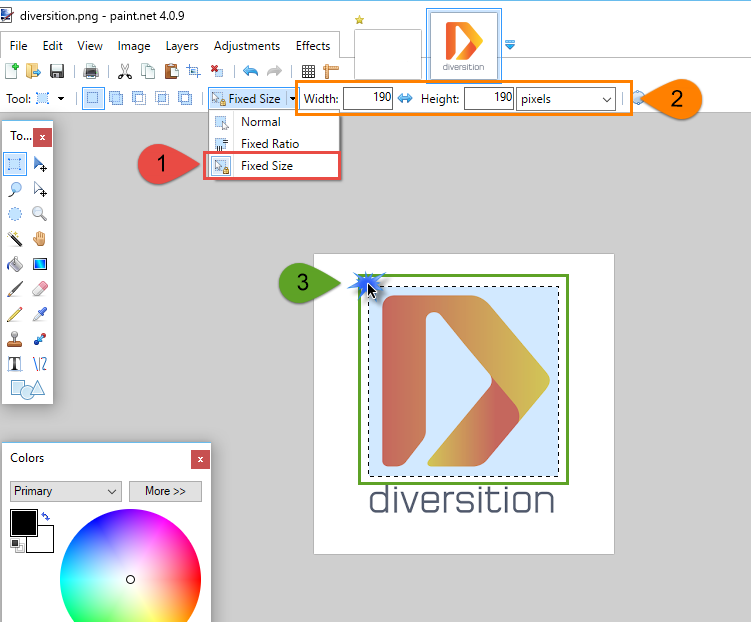Screen dimensions: 751x622
Task: Click the Deselect icon
Action: (217, 71)
